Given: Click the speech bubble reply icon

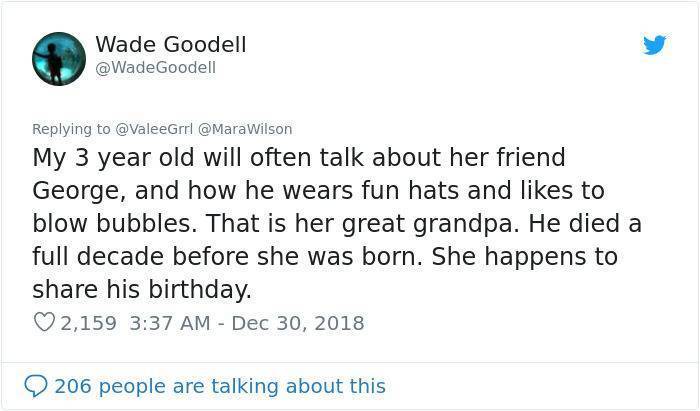Looking at the screenshot, I should coord(36,386).
